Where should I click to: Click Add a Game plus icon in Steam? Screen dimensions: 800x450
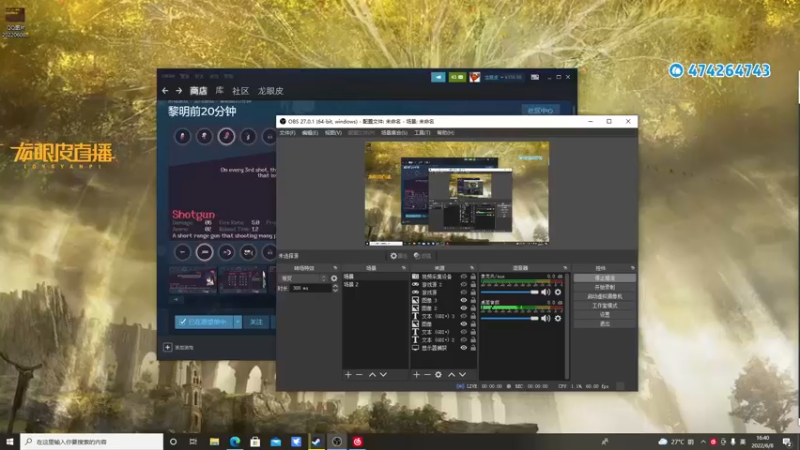[167, 347]
